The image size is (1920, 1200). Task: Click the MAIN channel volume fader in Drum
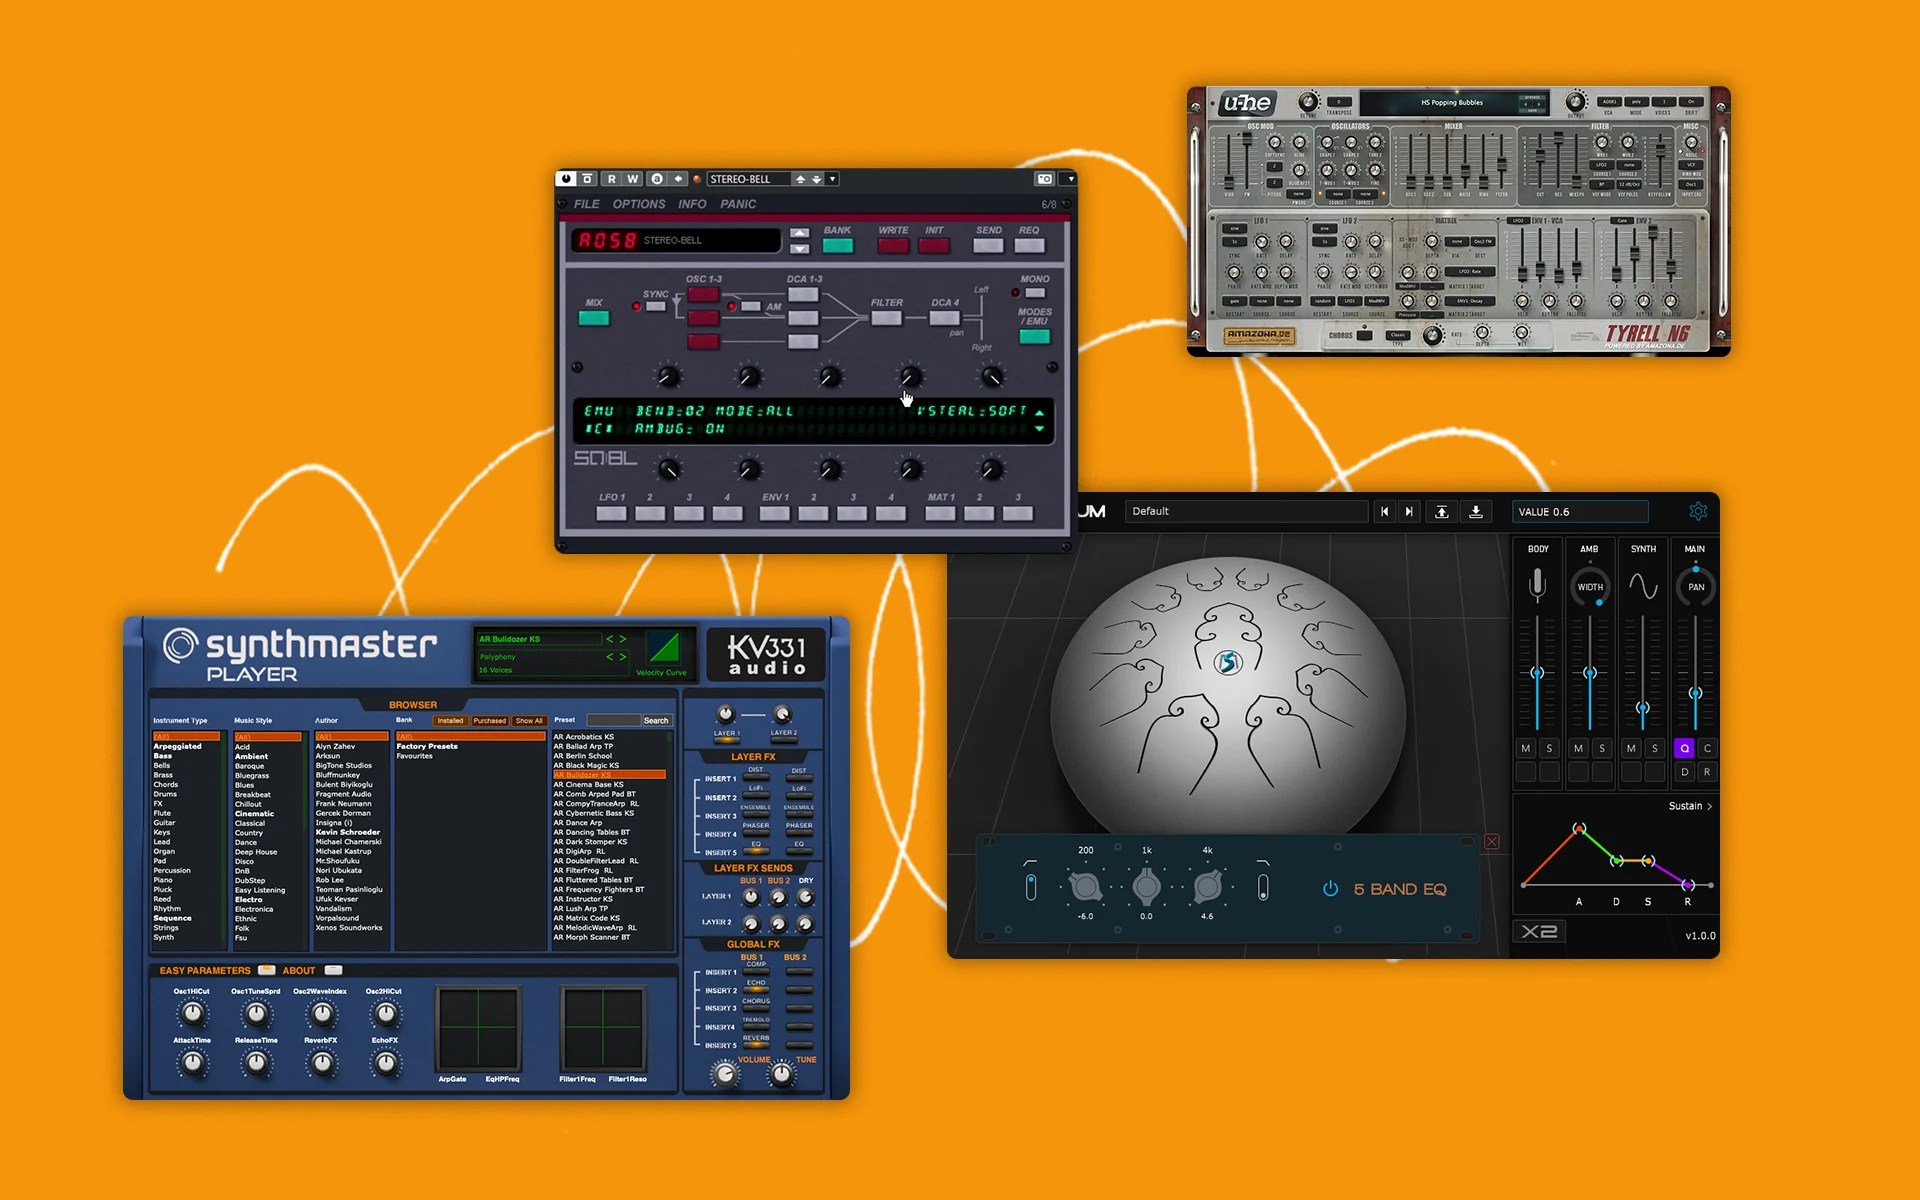(1696, 692)
